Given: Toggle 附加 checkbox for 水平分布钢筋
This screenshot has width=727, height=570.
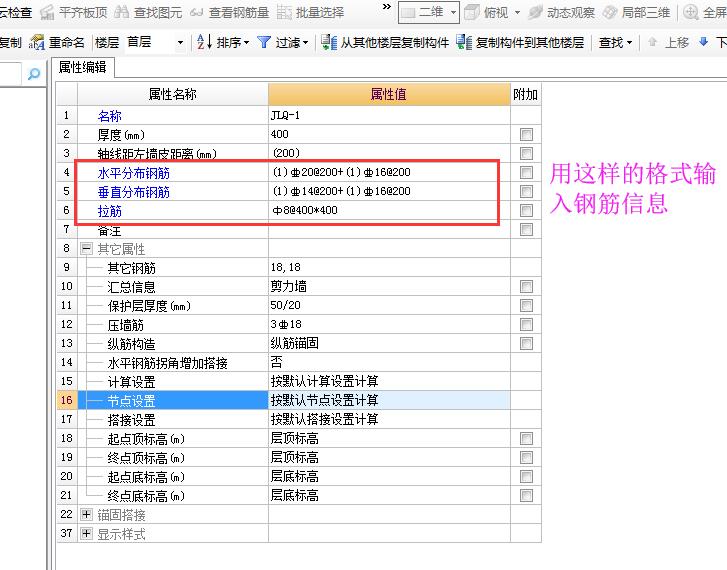Looking at the screenshot, I should pyautogui.click(x=526, y=173).
